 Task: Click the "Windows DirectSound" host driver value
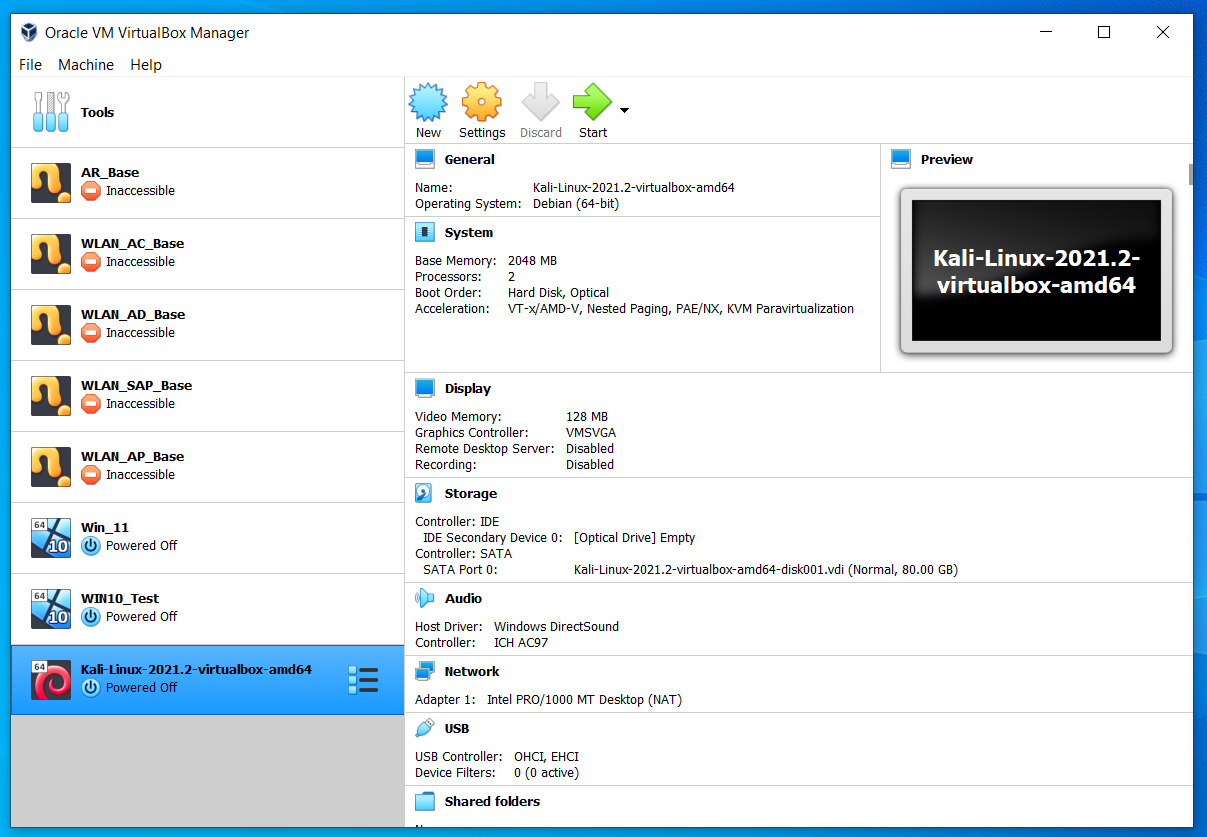click(x=556, y=626)
